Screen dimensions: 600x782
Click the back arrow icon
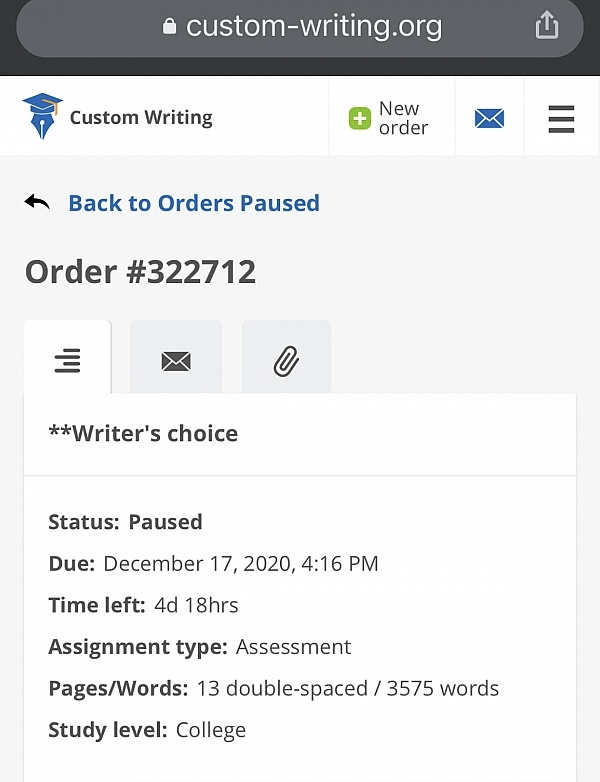pos(37,203)
